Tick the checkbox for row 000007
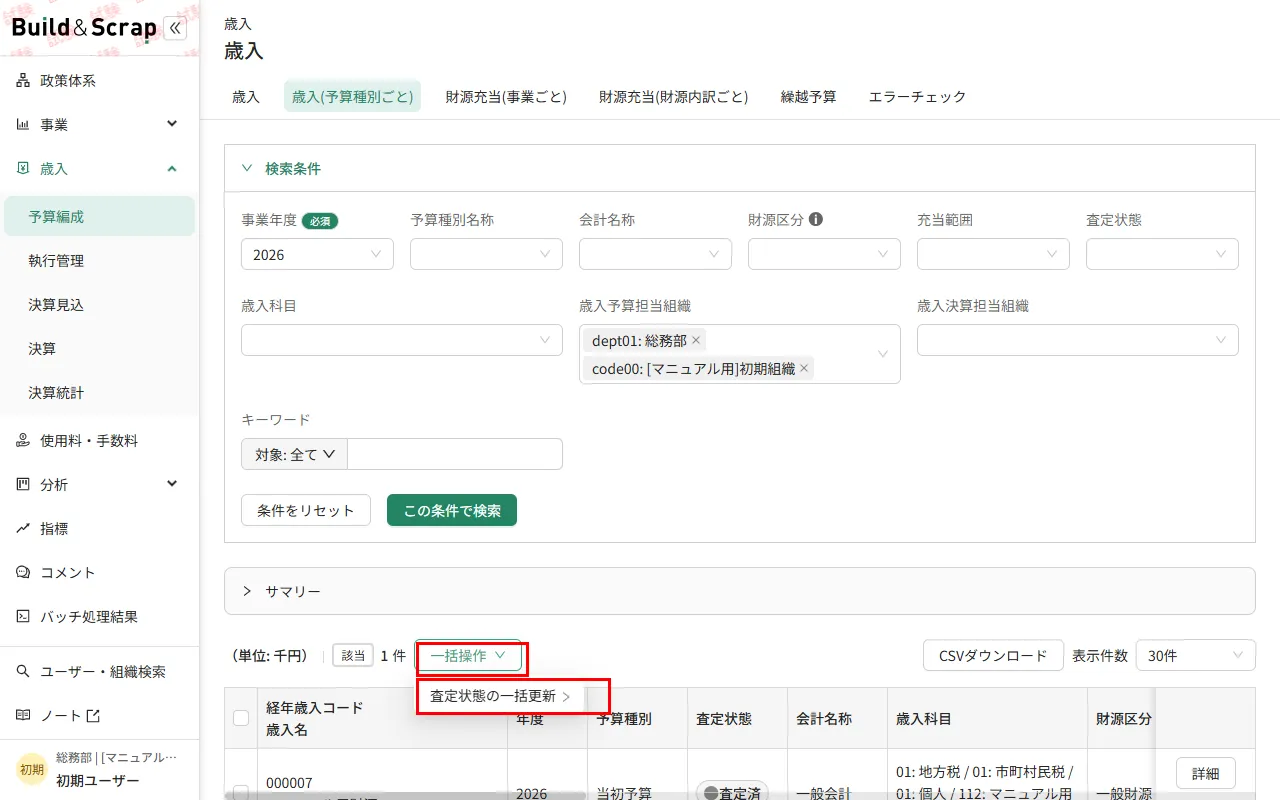Image resolution: width=1280 pixels, height=800 pixels. [x=241, y=792]
